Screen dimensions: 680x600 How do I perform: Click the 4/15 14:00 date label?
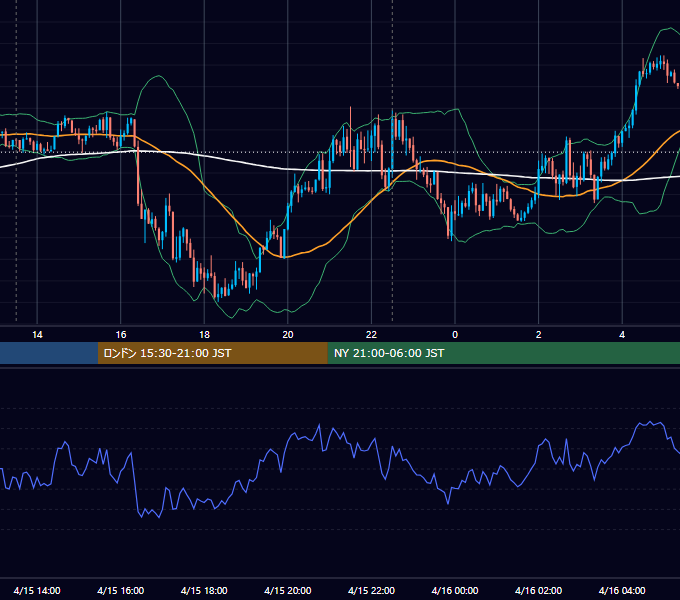[37, 590]
